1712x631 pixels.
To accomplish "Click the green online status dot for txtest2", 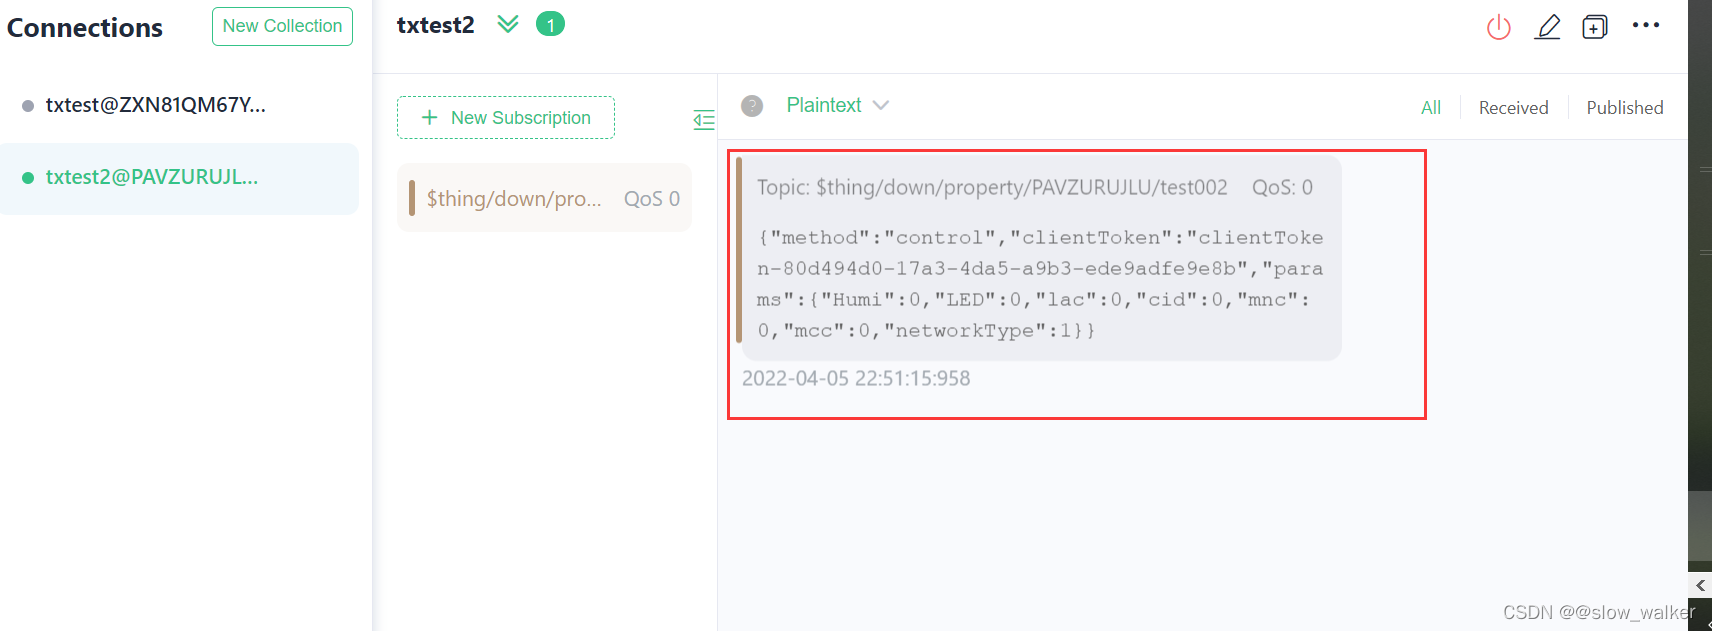I will (x=28, y=178).
